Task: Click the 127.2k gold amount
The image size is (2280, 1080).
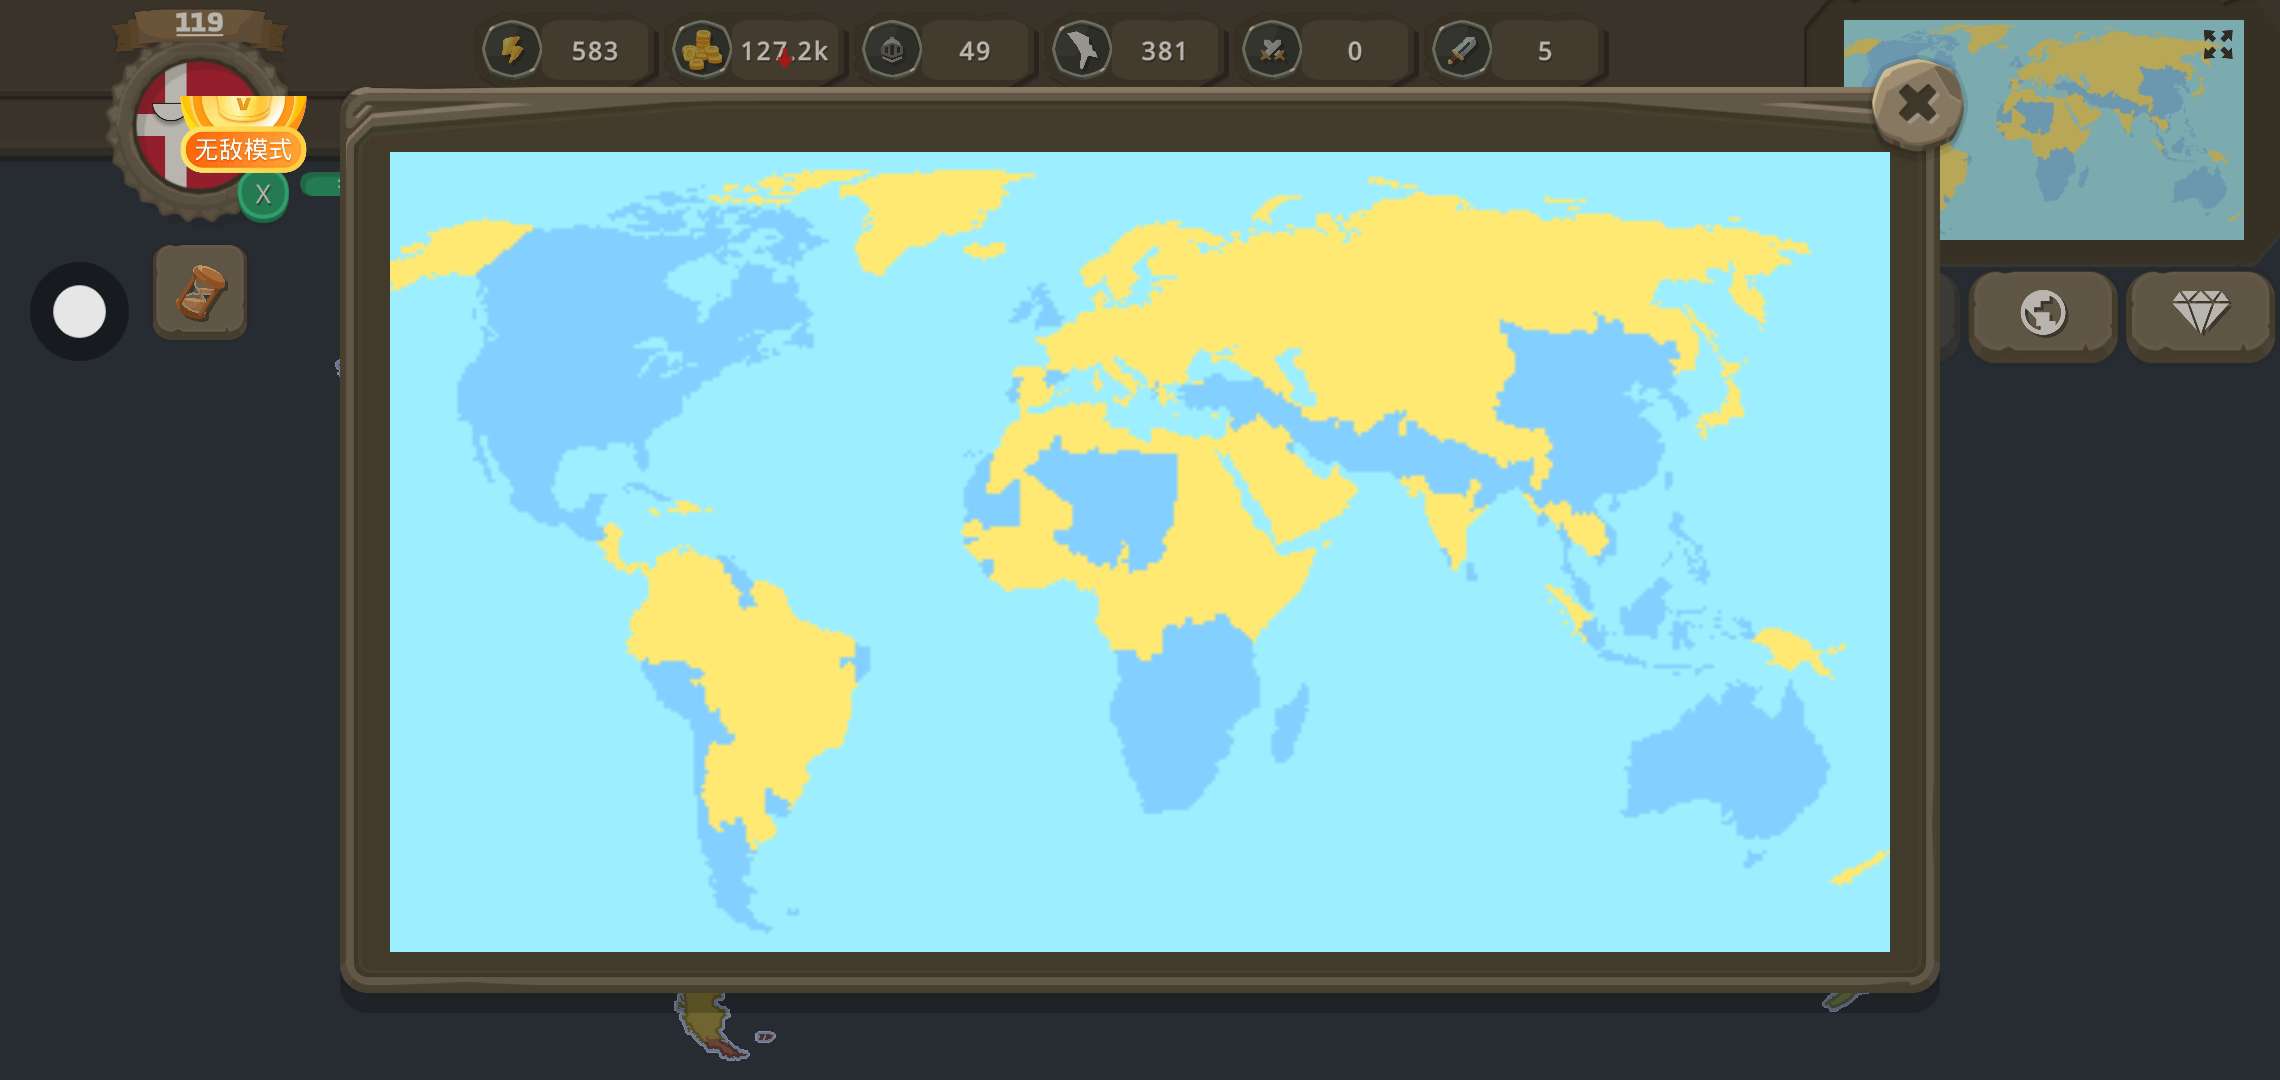Action: coord(785,50)
